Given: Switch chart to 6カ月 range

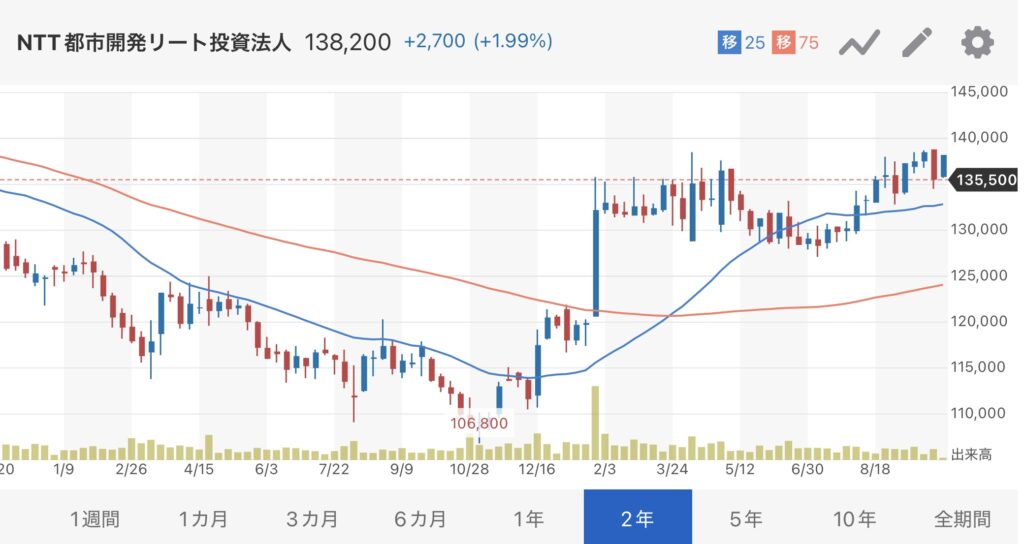Looking at the screenshot, I should coord(420,519).
